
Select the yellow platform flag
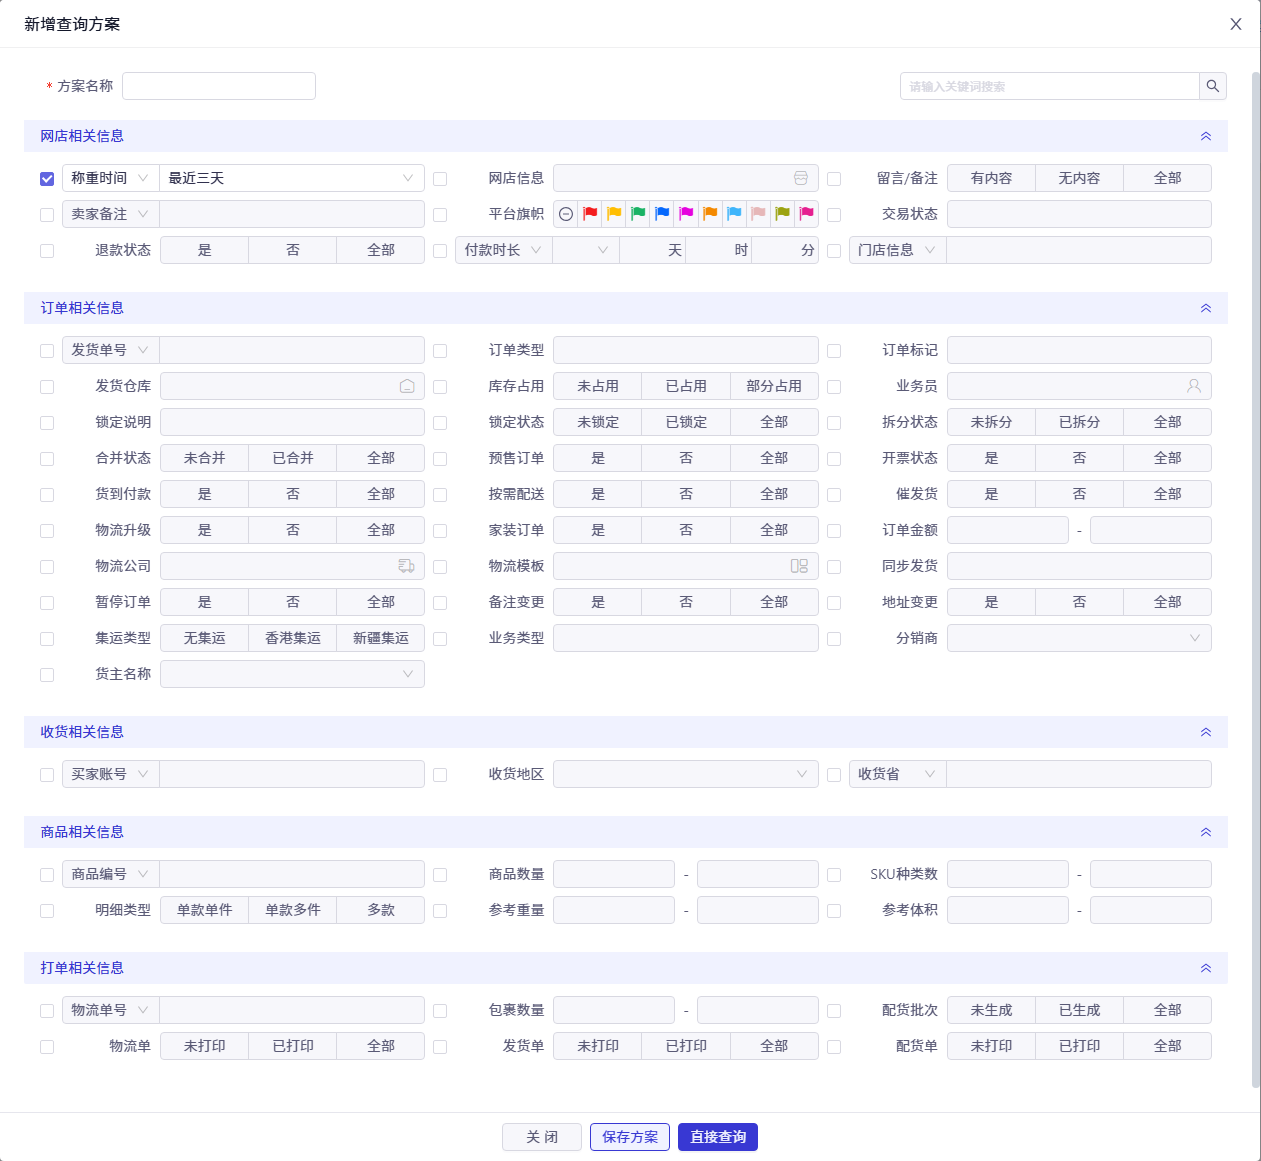pos(614,214)
